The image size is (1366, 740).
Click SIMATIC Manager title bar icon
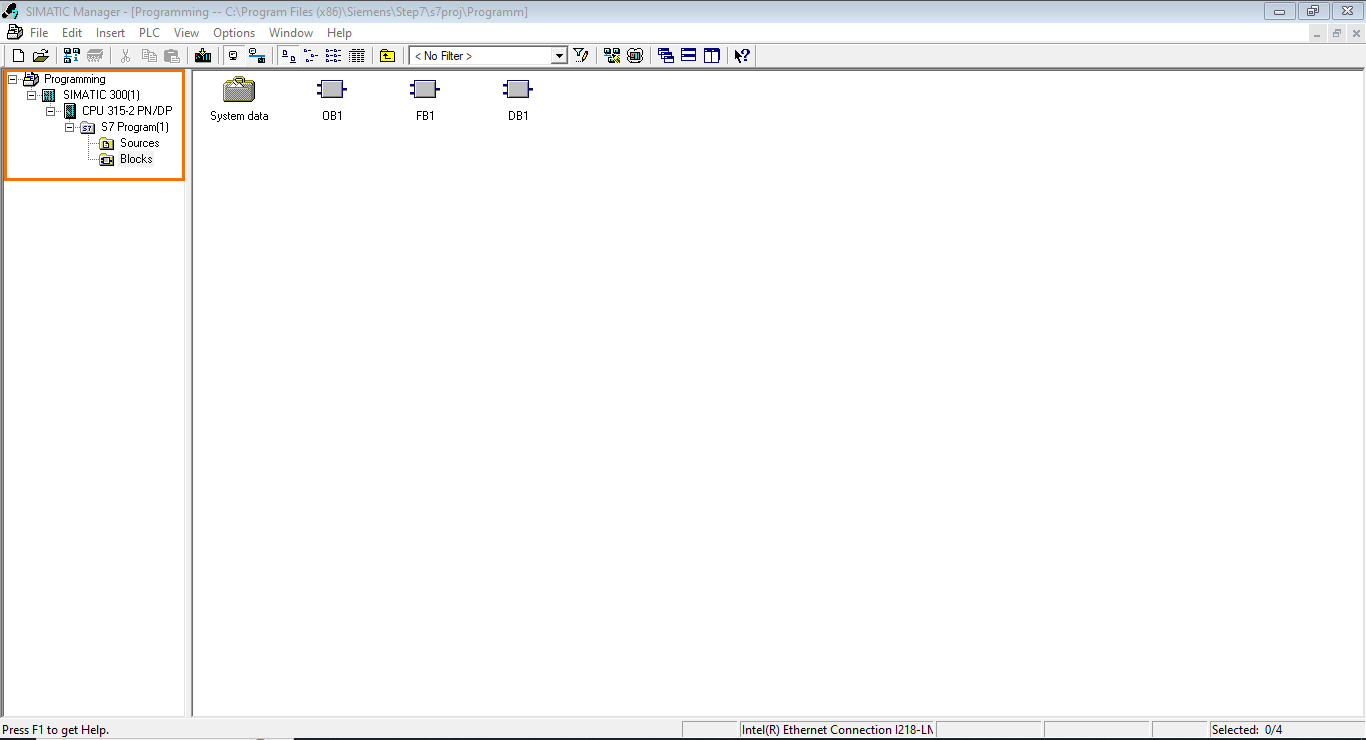click(13, 12)
